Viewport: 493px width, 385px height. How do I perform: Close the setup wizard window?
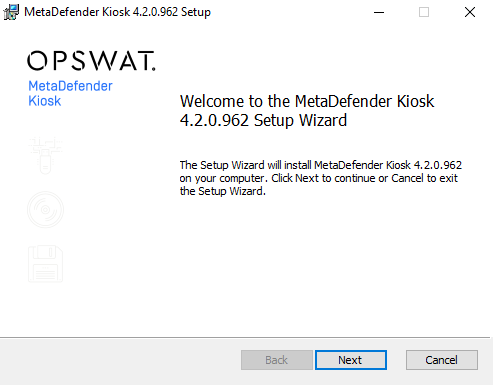[x=470, y=12]
